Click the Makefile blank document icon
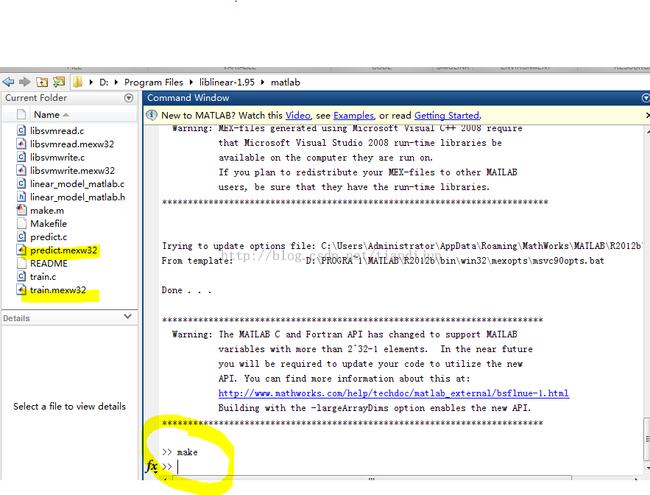This screenshot has height=495, width=650. [21, 223]
